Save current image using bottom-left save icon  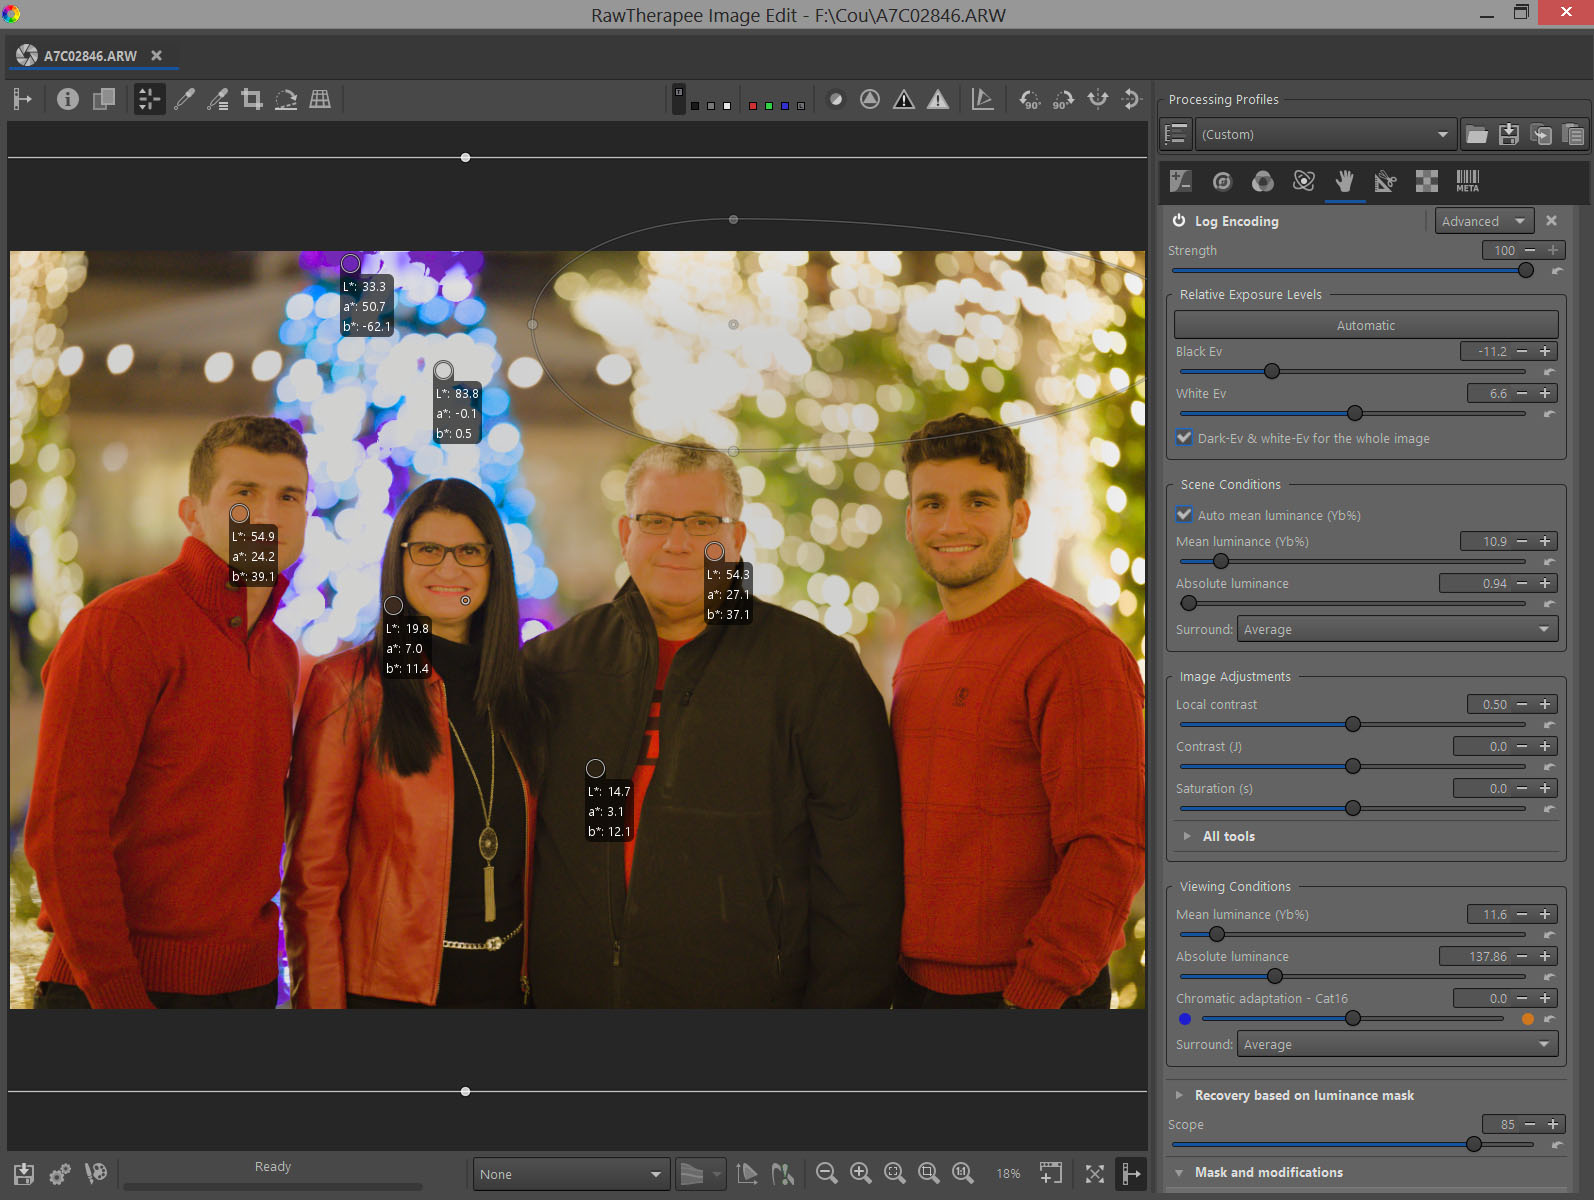[24, 1174]
